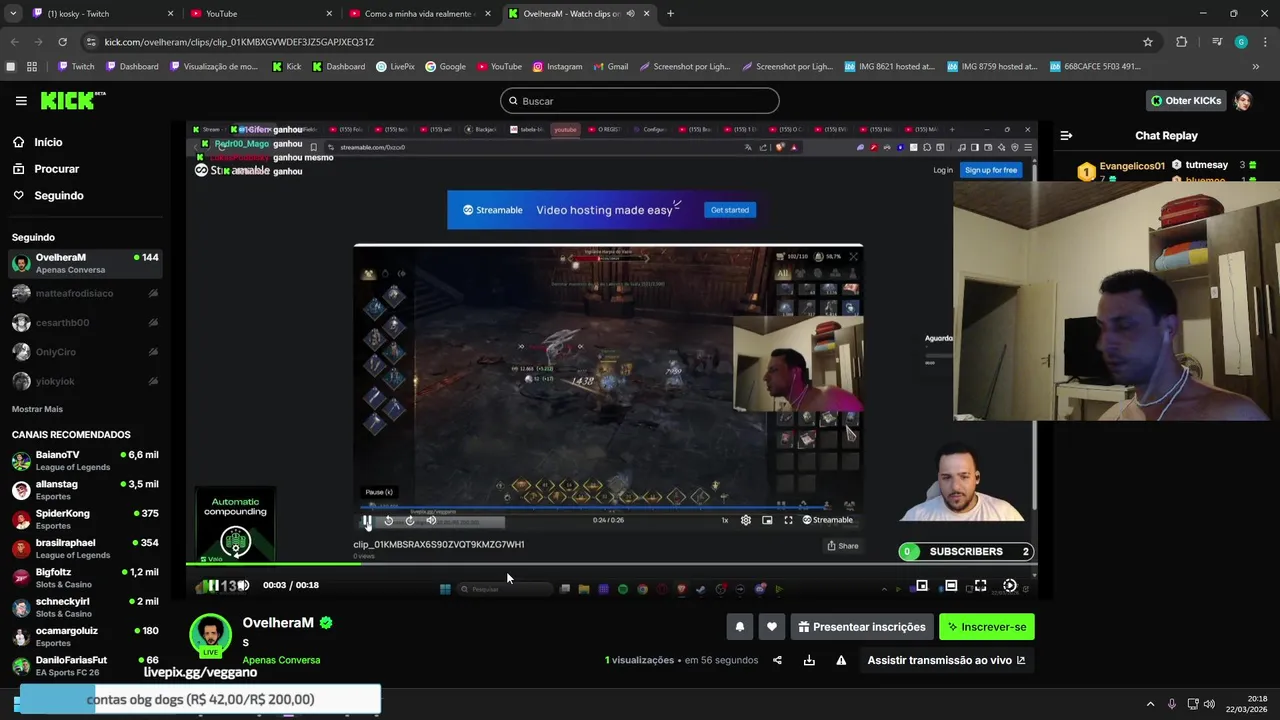Open allanstag recommended channel

click(85, 490)
